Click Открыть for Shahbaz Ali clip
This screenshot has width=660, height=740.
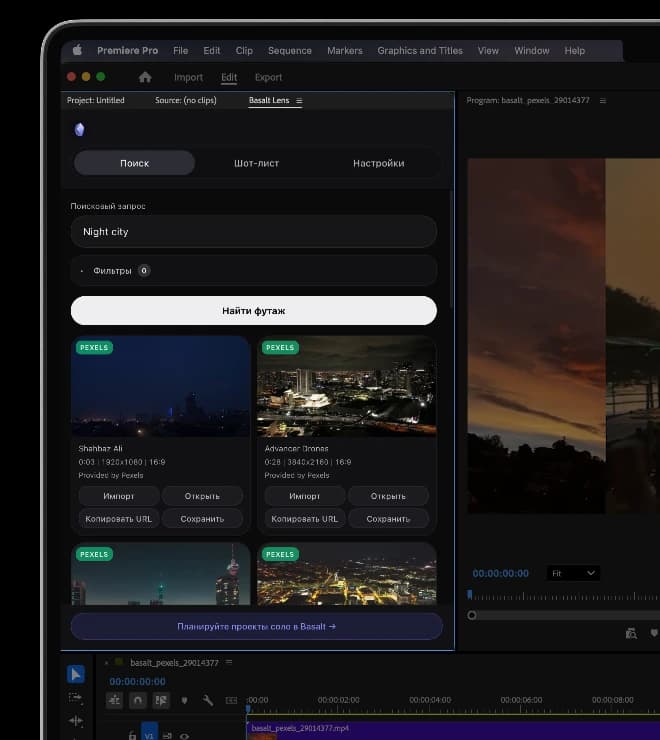pyautogui.click(x=202, y=496)
